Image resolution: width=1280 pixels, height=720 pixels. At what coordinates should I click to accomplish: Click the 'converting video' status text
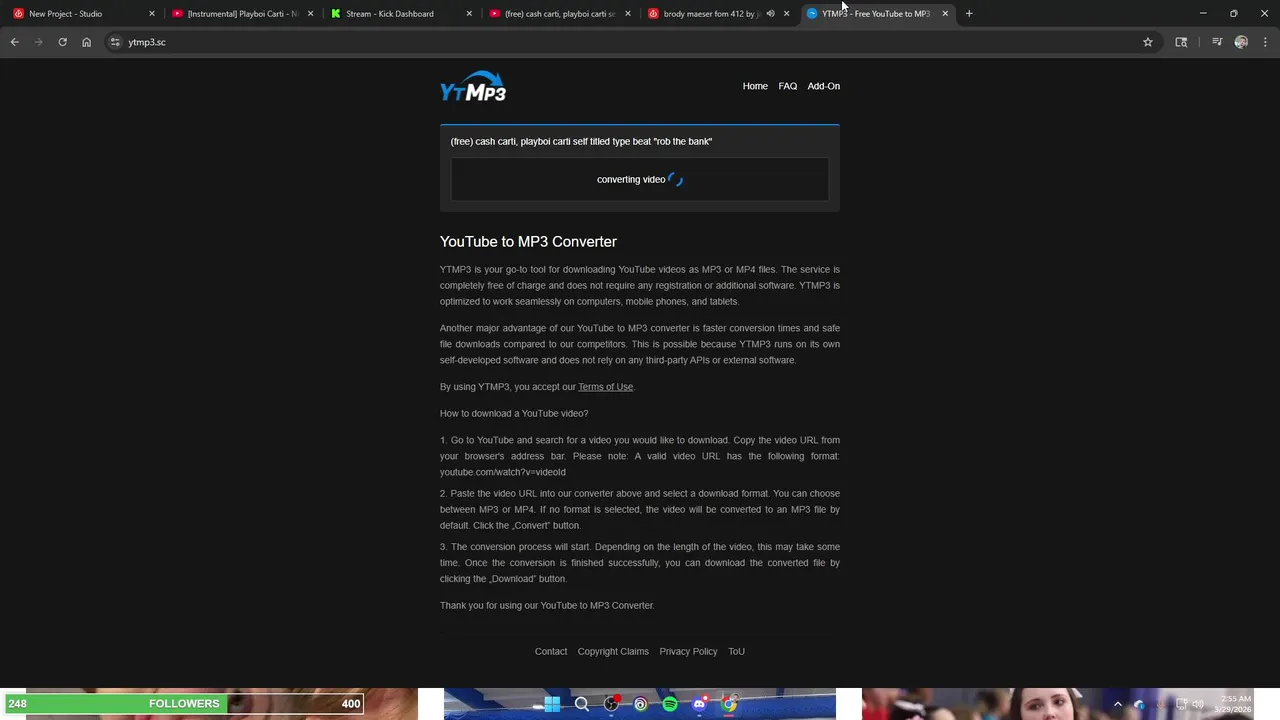point(631,179)
